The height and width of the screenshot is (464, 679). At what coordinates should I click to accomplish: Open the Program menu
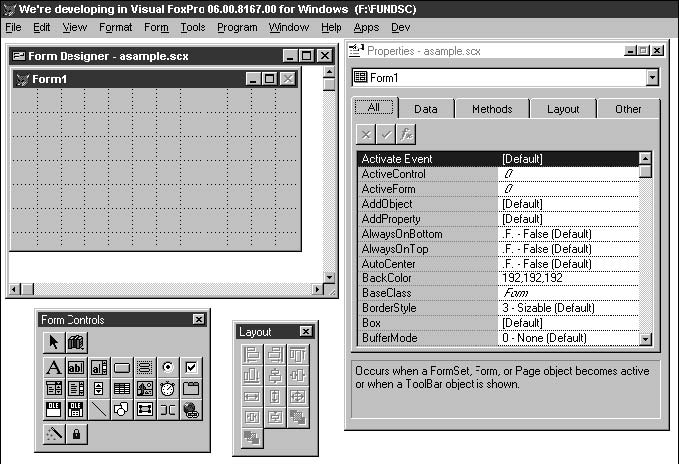[237, 28]
